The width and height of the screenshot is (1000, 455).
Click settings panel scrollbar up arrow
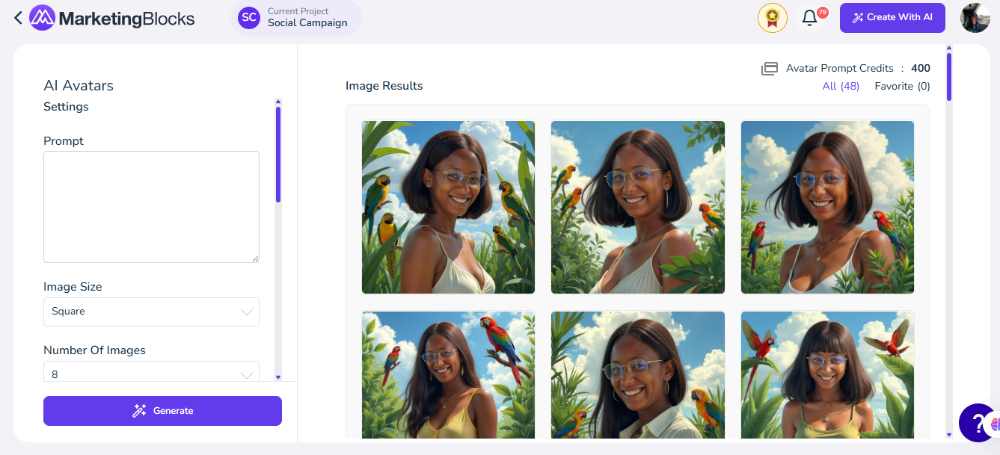[278, 101]
